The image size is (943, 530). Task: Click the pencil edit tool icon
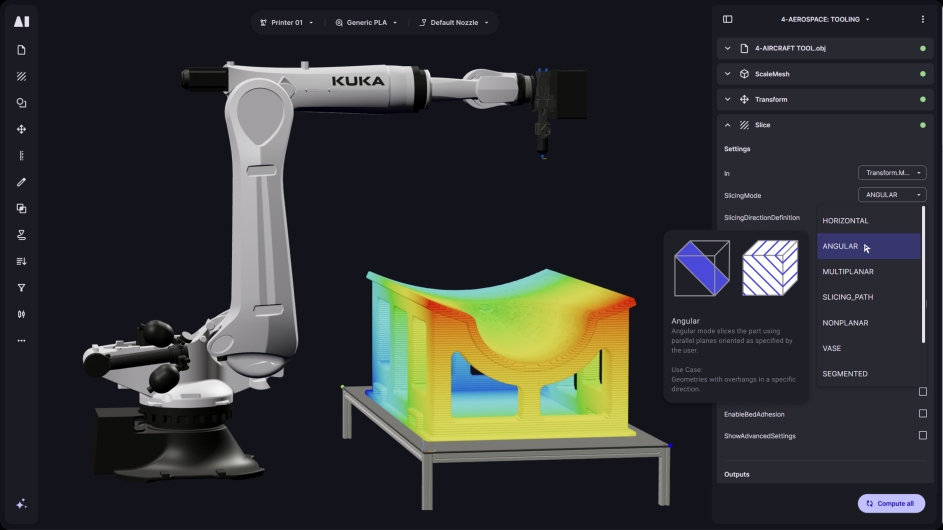pyautogui.click(x=21, y=182)
